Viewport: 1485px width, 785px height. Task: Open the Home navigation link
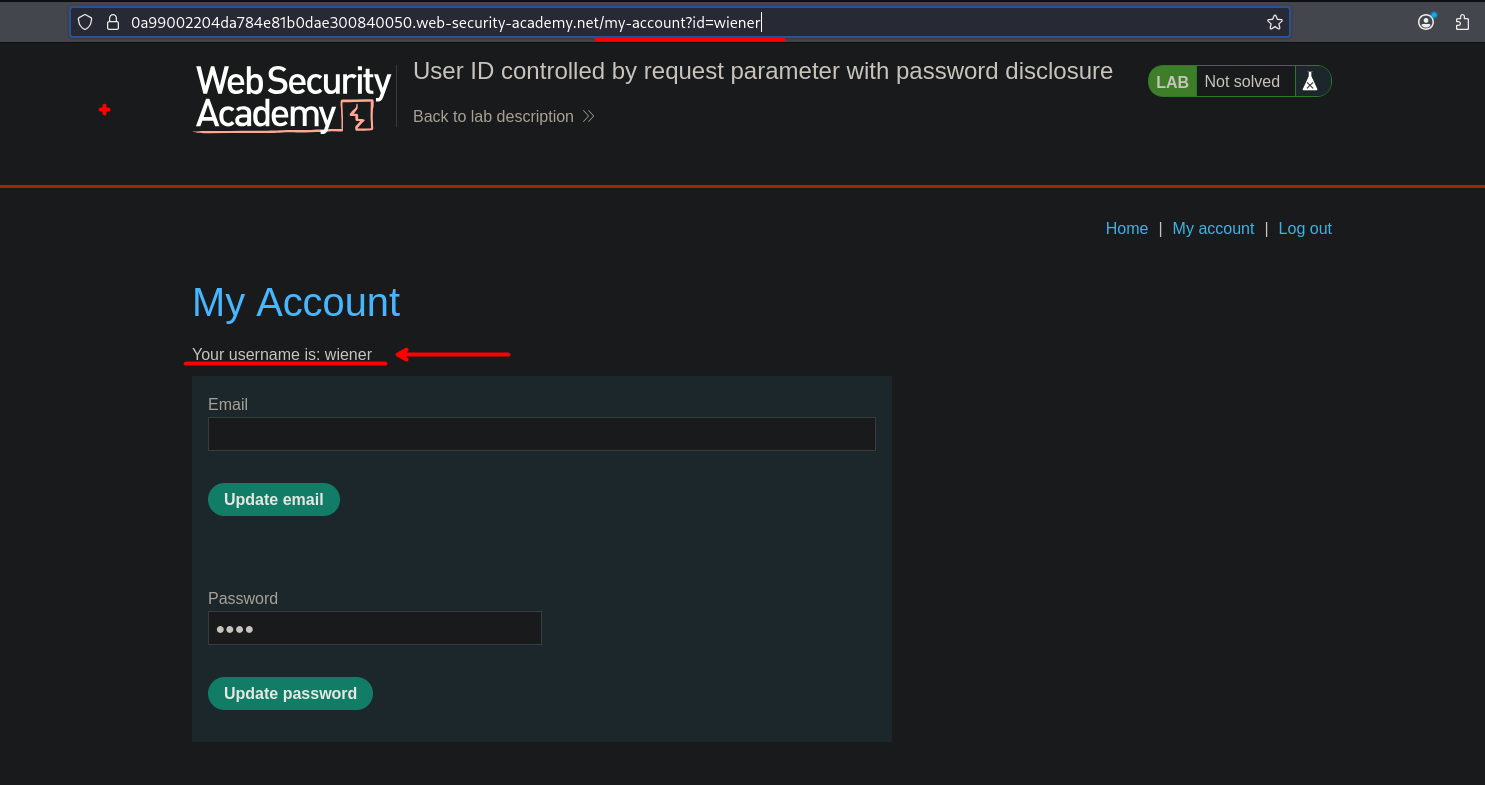[x=1126, y=229]
